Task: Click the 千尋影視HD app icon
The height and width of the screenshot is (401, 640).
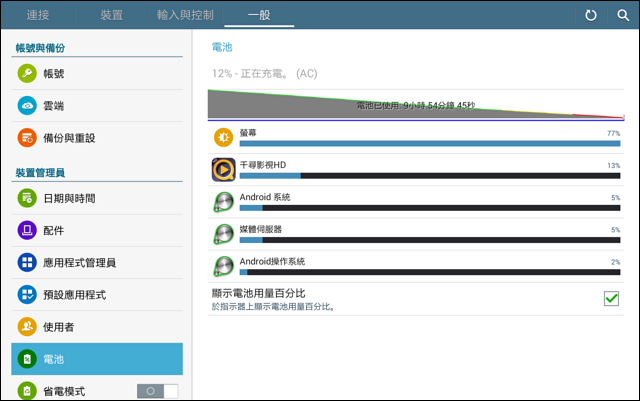Action: pos(223,169)
